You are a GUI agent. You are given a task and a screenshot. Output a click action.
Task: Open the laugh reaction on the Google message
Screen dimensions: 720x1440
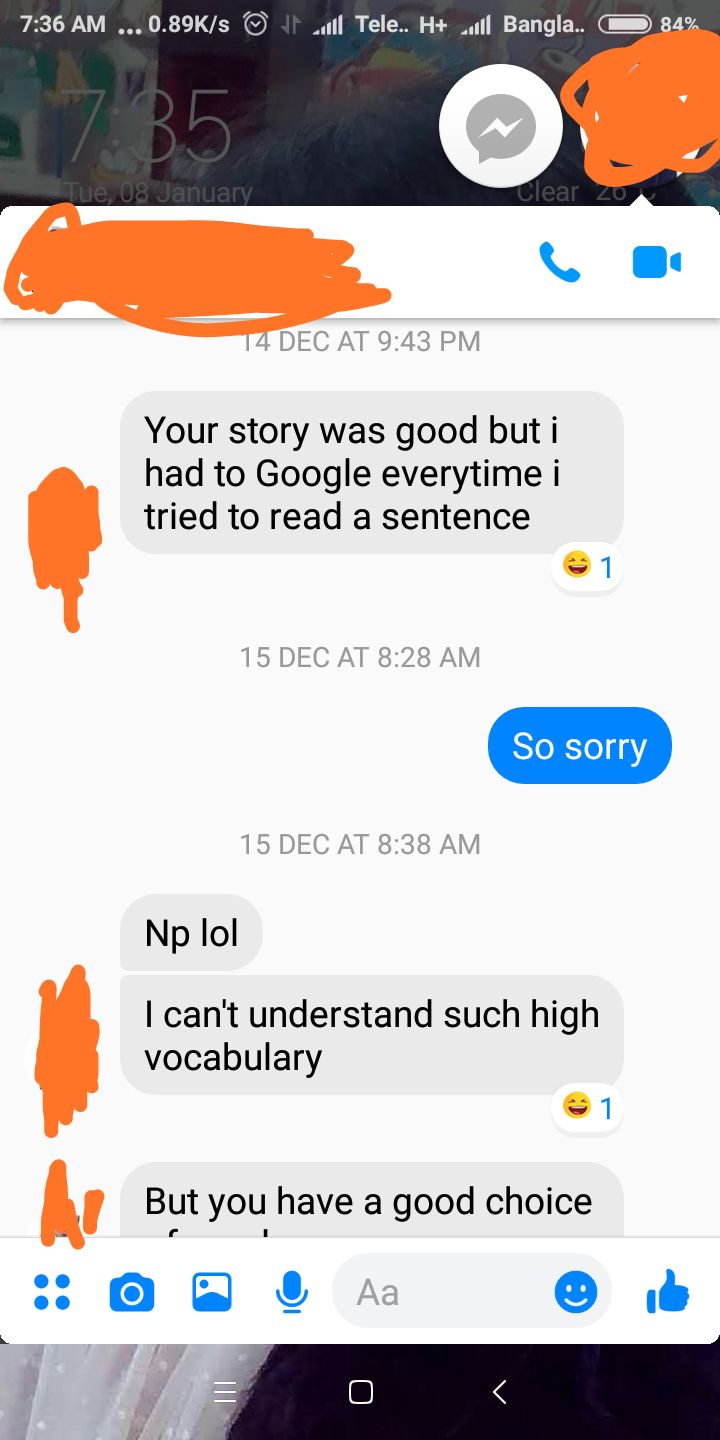click(587, 567)
